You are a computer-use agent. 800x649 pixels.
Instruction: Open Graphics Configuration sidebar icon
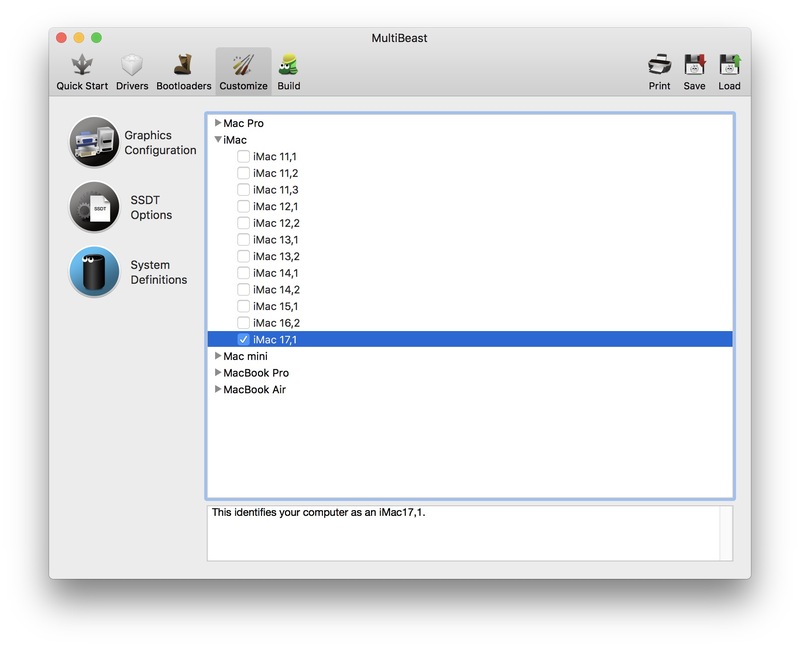coord(94,142)
